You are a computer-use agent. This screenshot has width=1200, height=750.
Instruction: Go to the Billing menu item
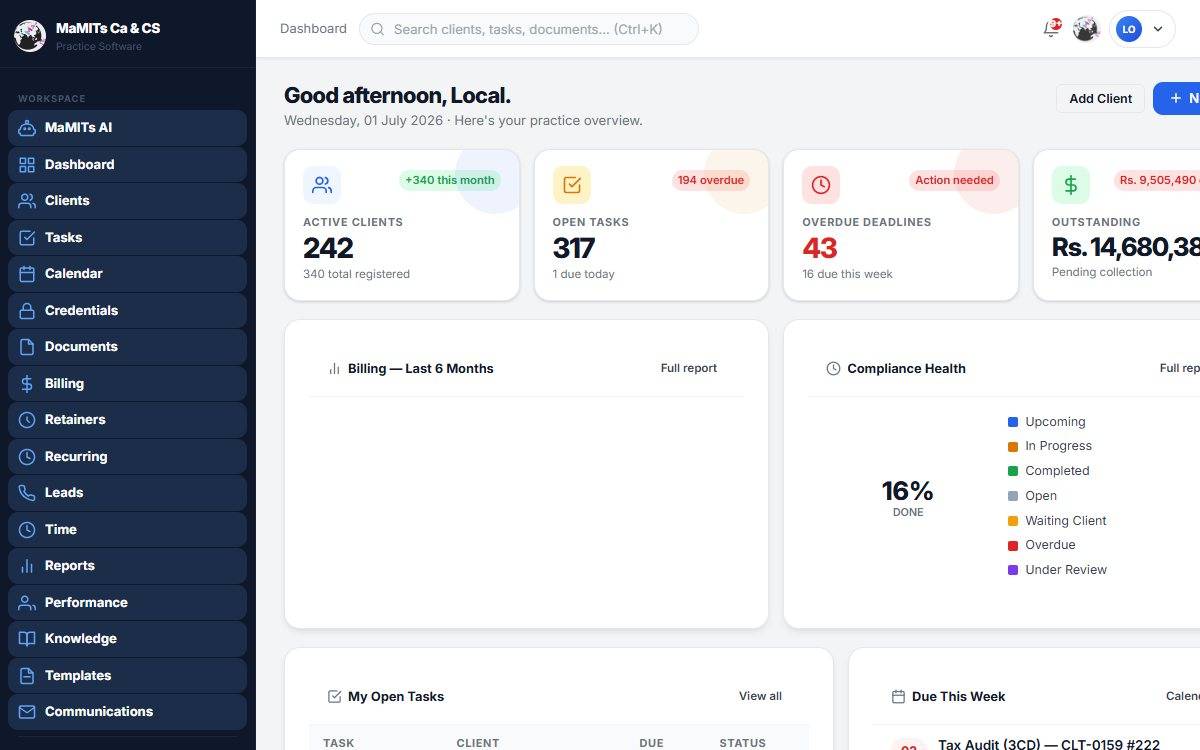pyautogui.click(x=127, y=384)
